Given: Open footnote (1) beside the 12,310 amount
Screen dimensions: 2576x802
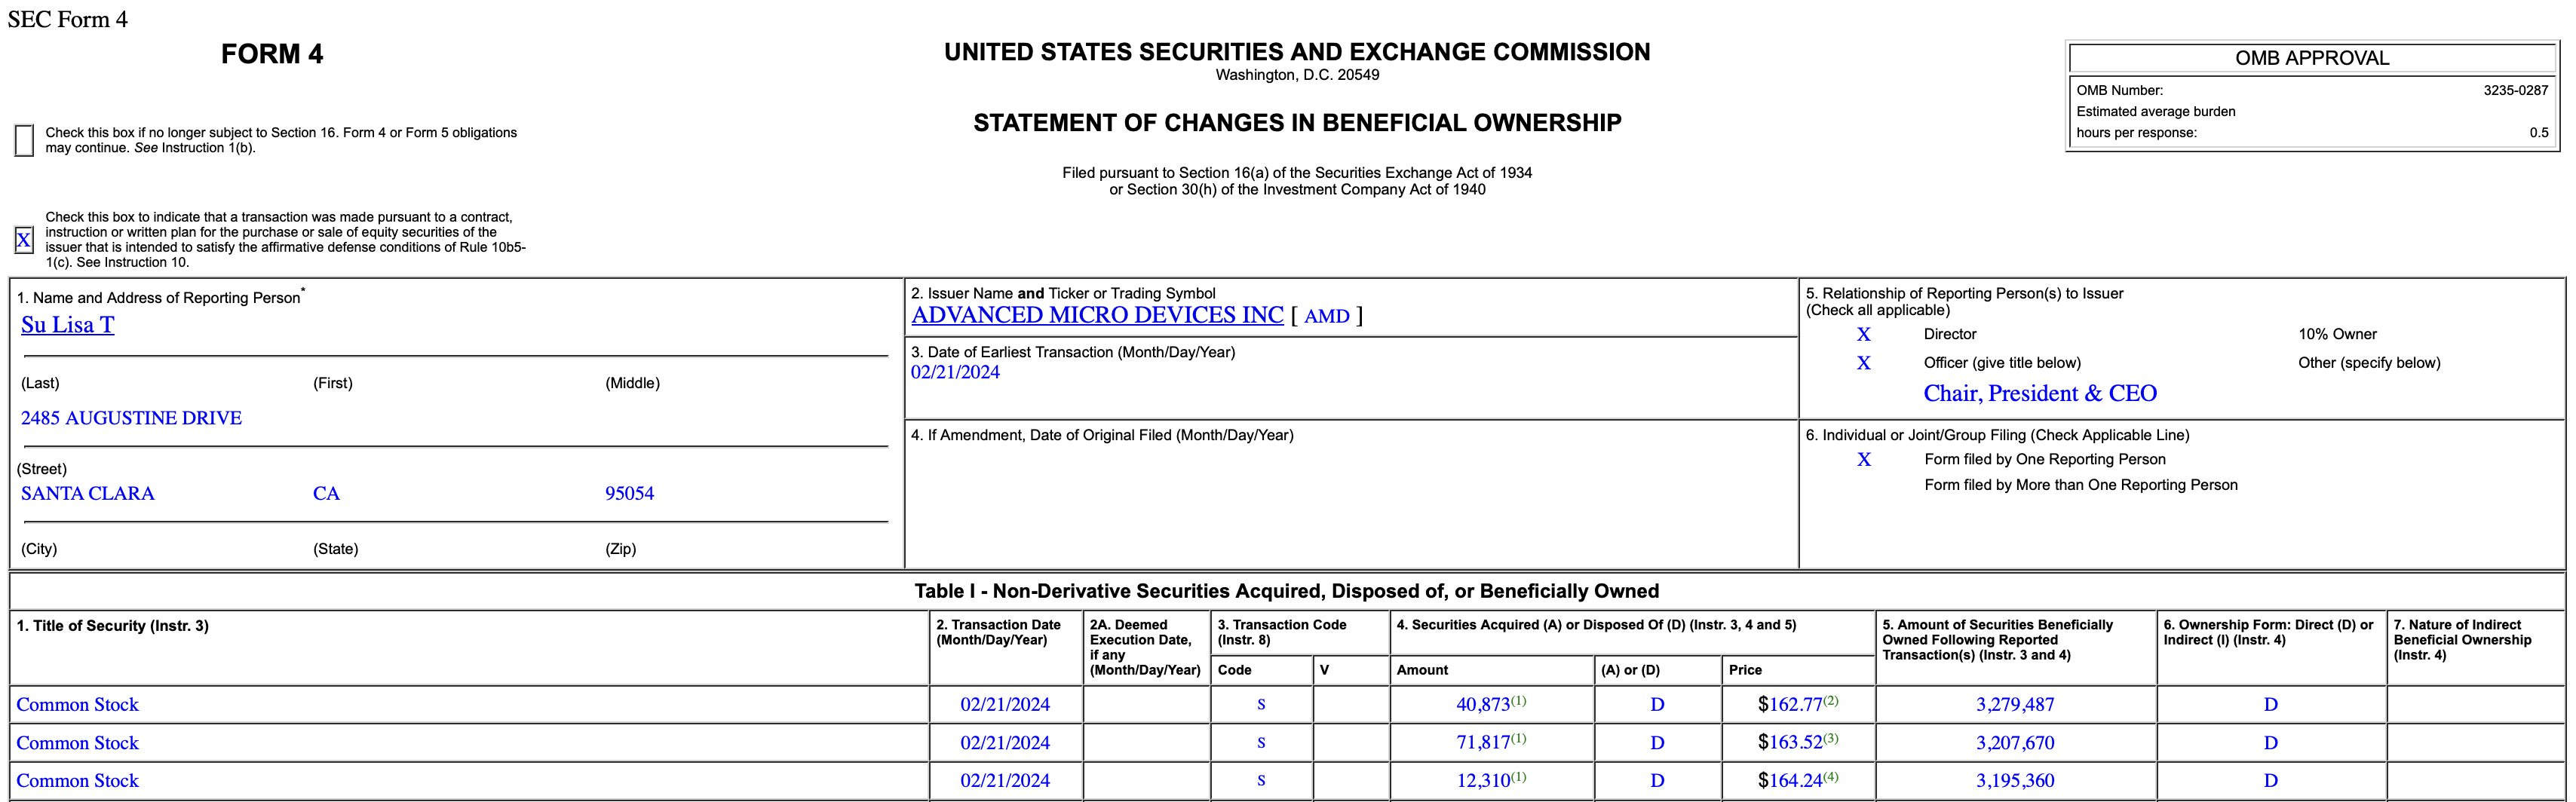Looking at the screenshot, I should point(1518,776).
